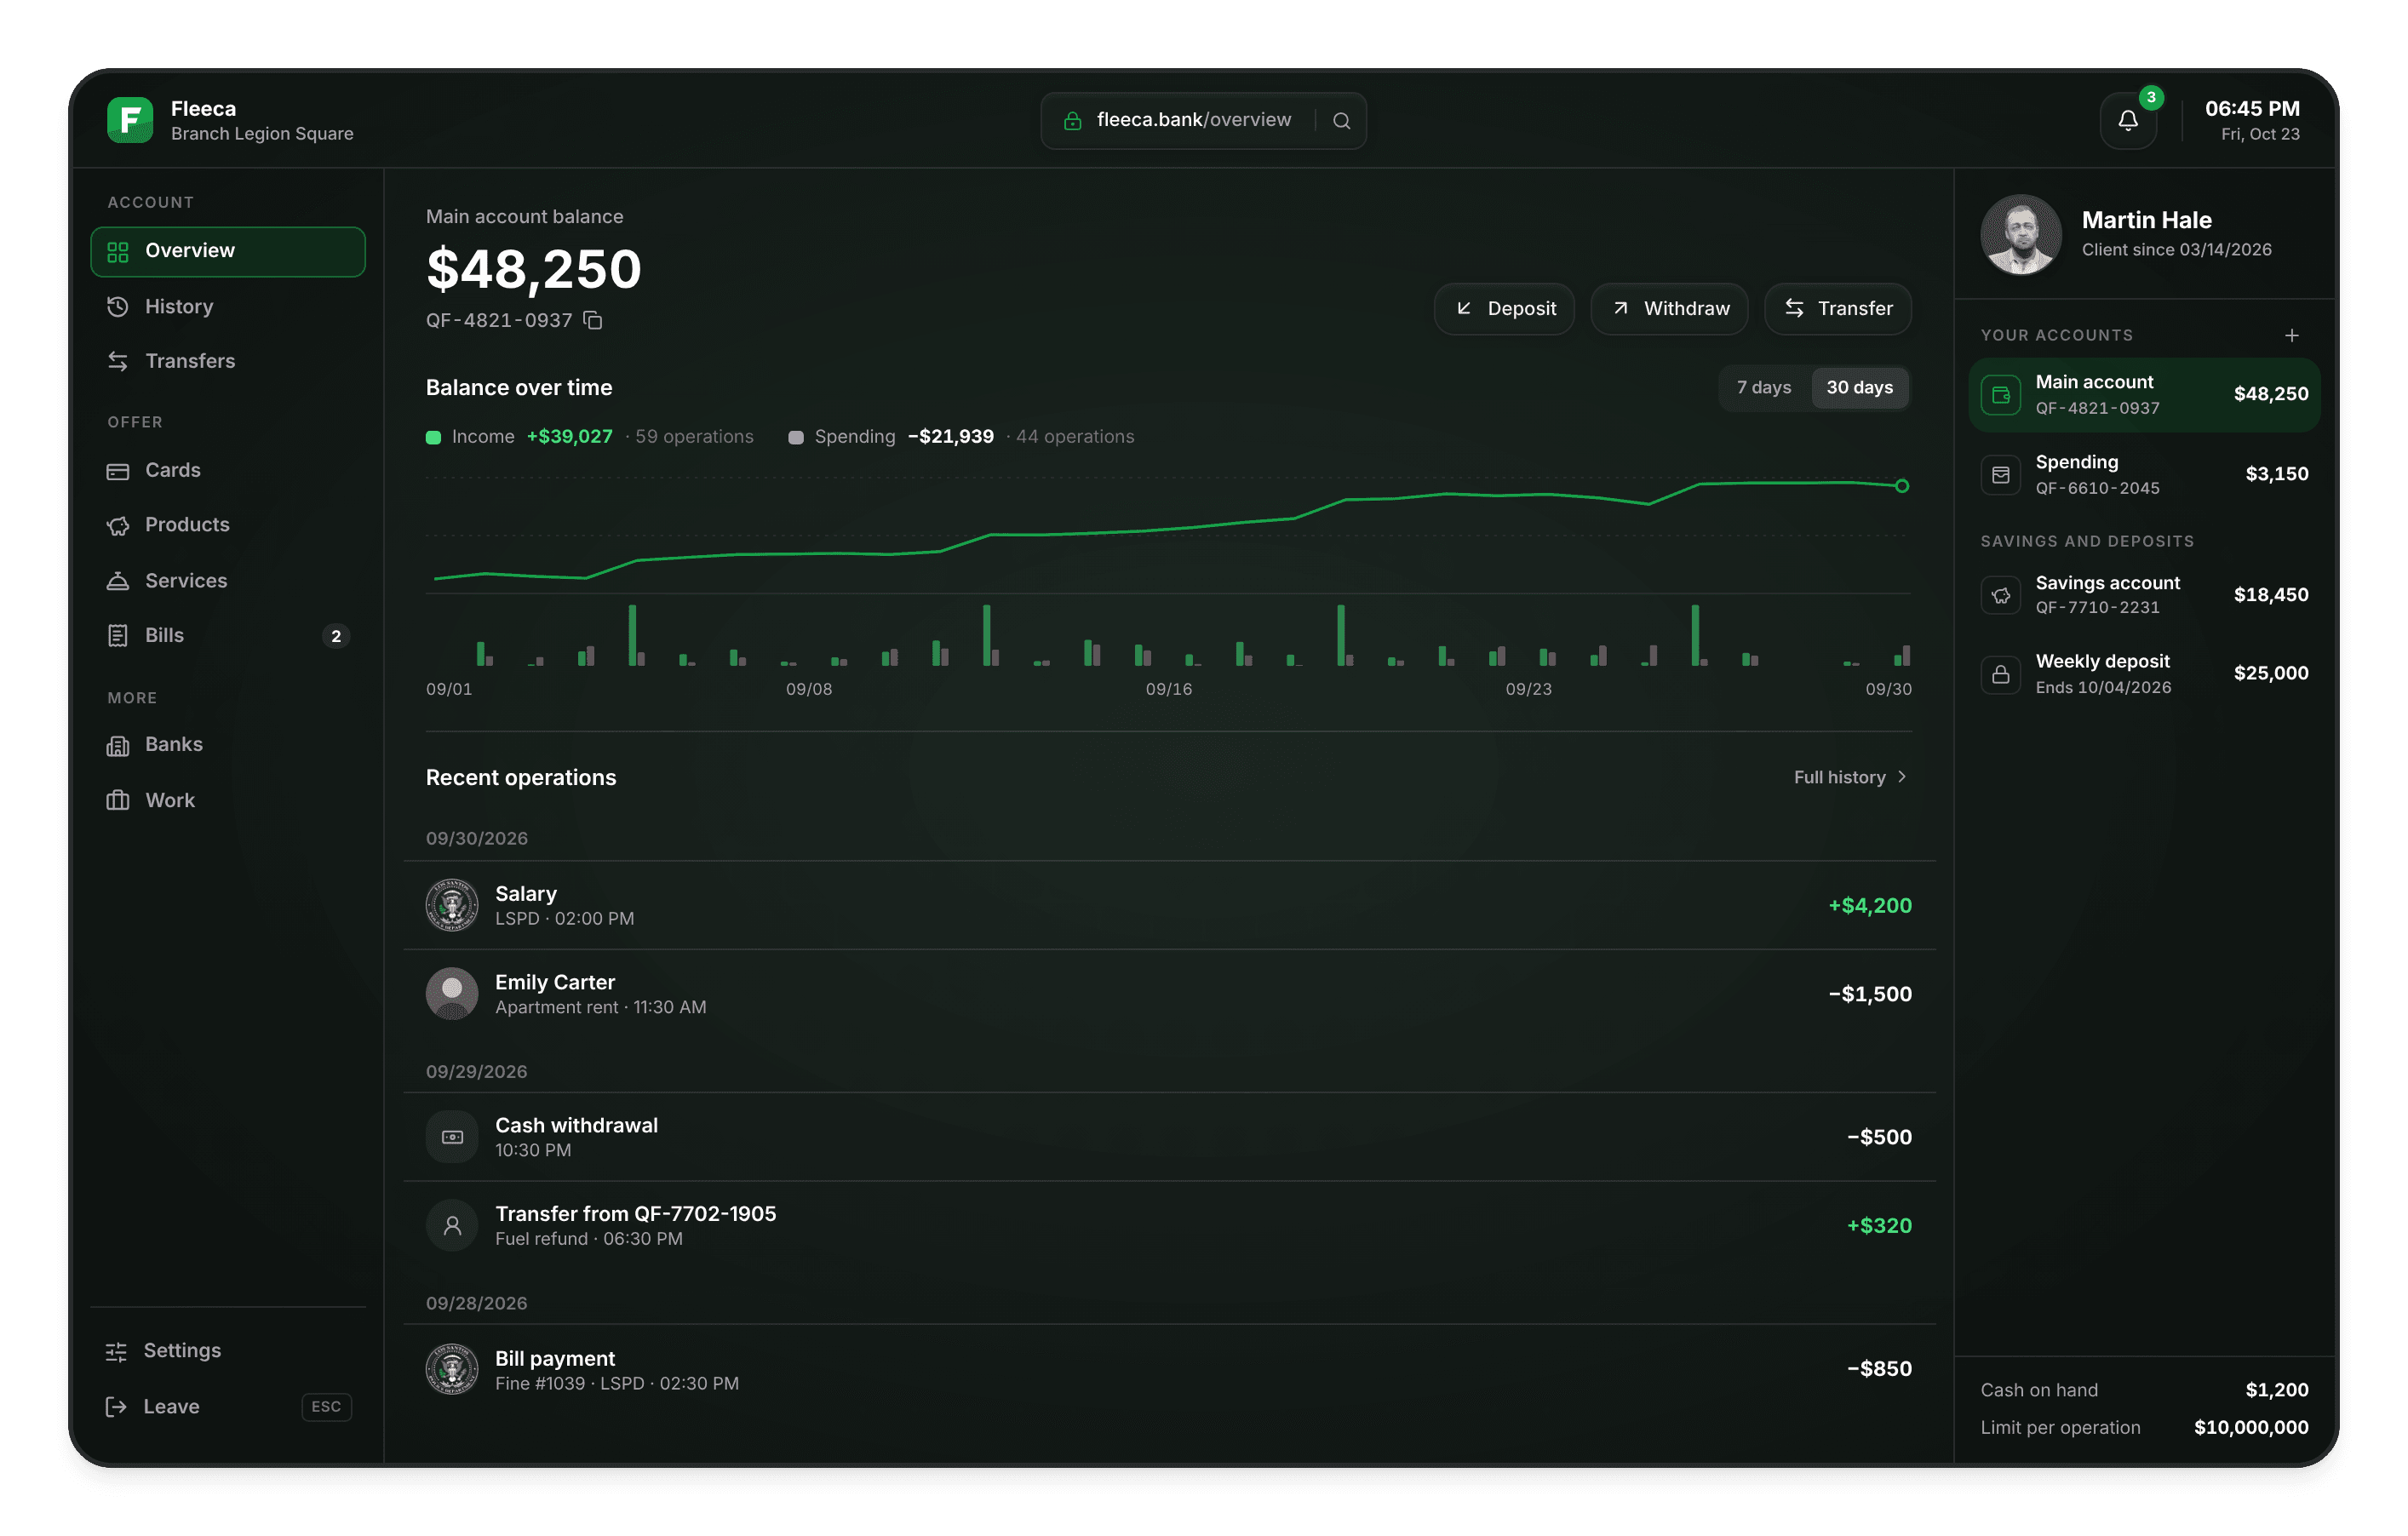Click the Transfer button
The image size is (2408, 1536).
1838,309
